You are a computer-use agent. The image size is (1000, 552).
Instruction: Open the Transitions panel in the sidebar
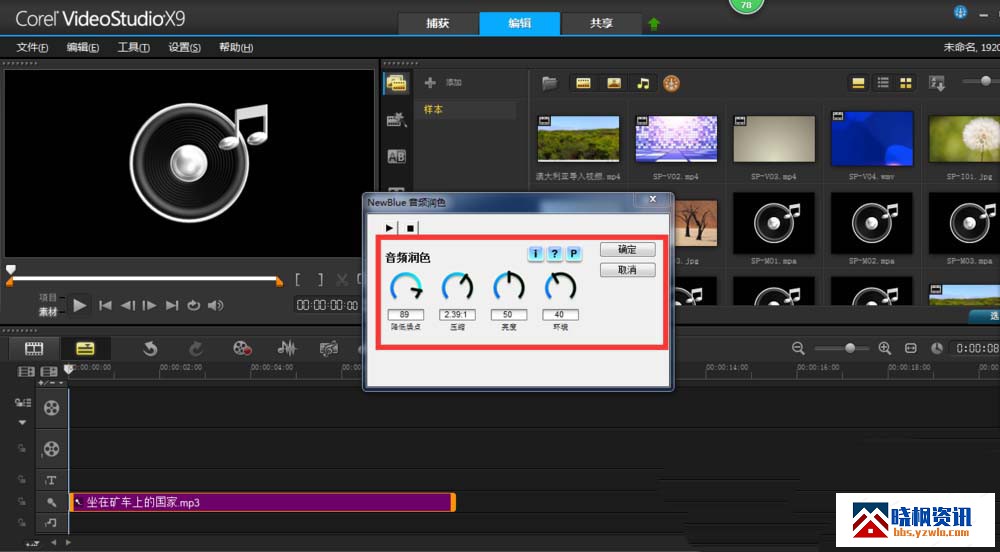click(396, 120)
